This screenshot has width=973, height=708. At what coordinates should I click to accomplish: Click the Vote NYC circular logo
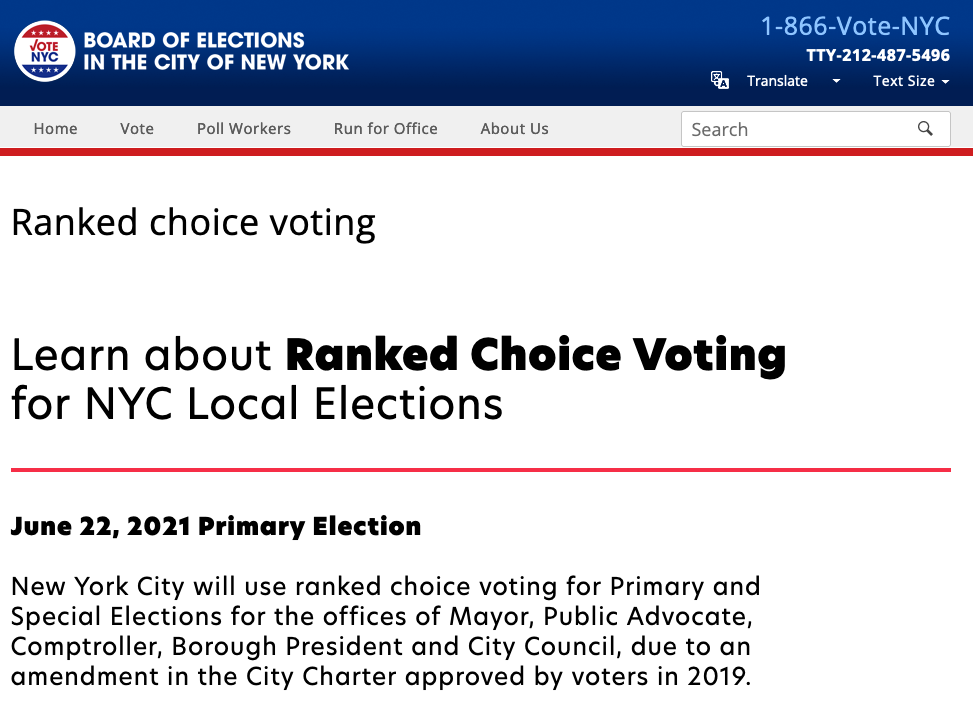click(45, 52)
